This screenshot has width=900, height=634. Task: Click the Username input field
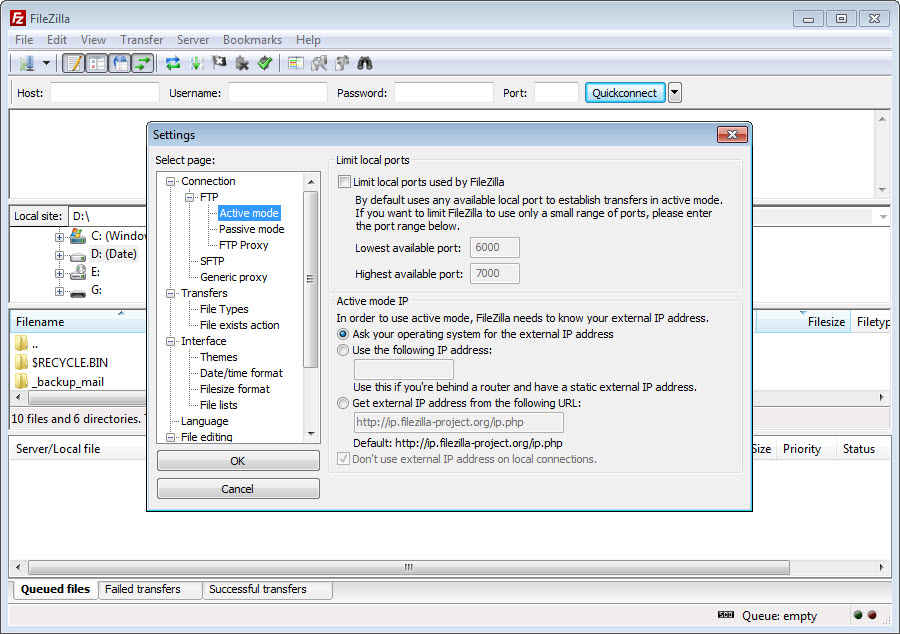[x=278, y=93]
